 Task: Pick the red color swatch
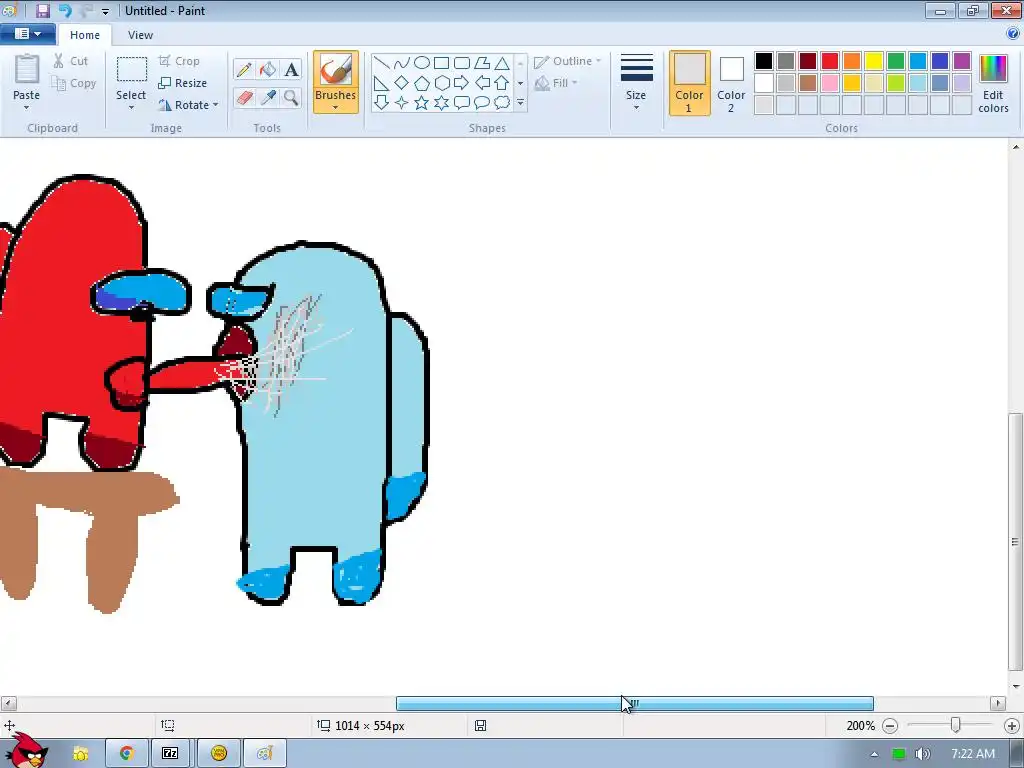click(x=830, y=61)
